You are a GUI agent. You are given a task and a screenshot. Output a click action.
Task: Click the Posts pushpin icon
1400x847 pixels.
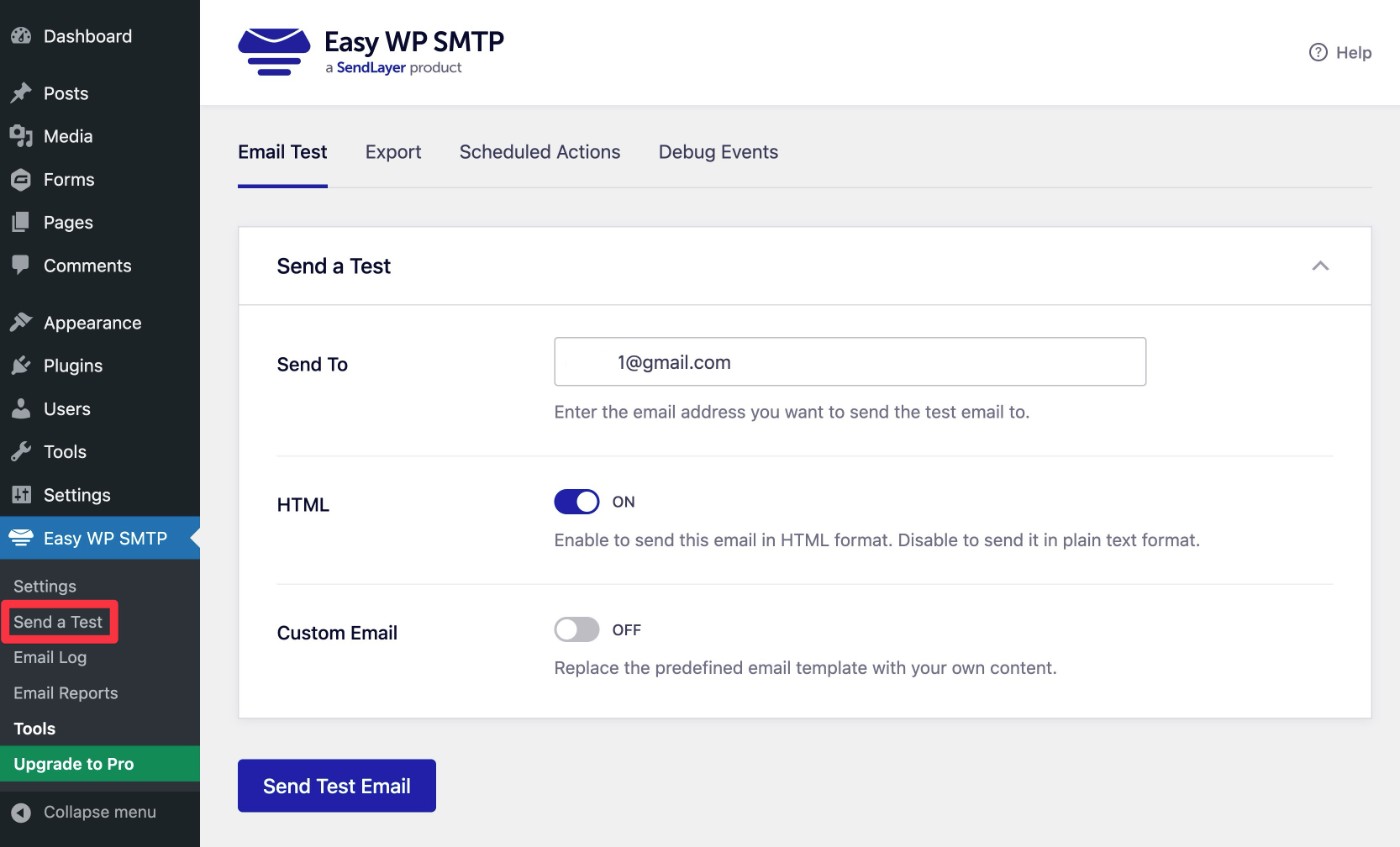tap(21, 93)
